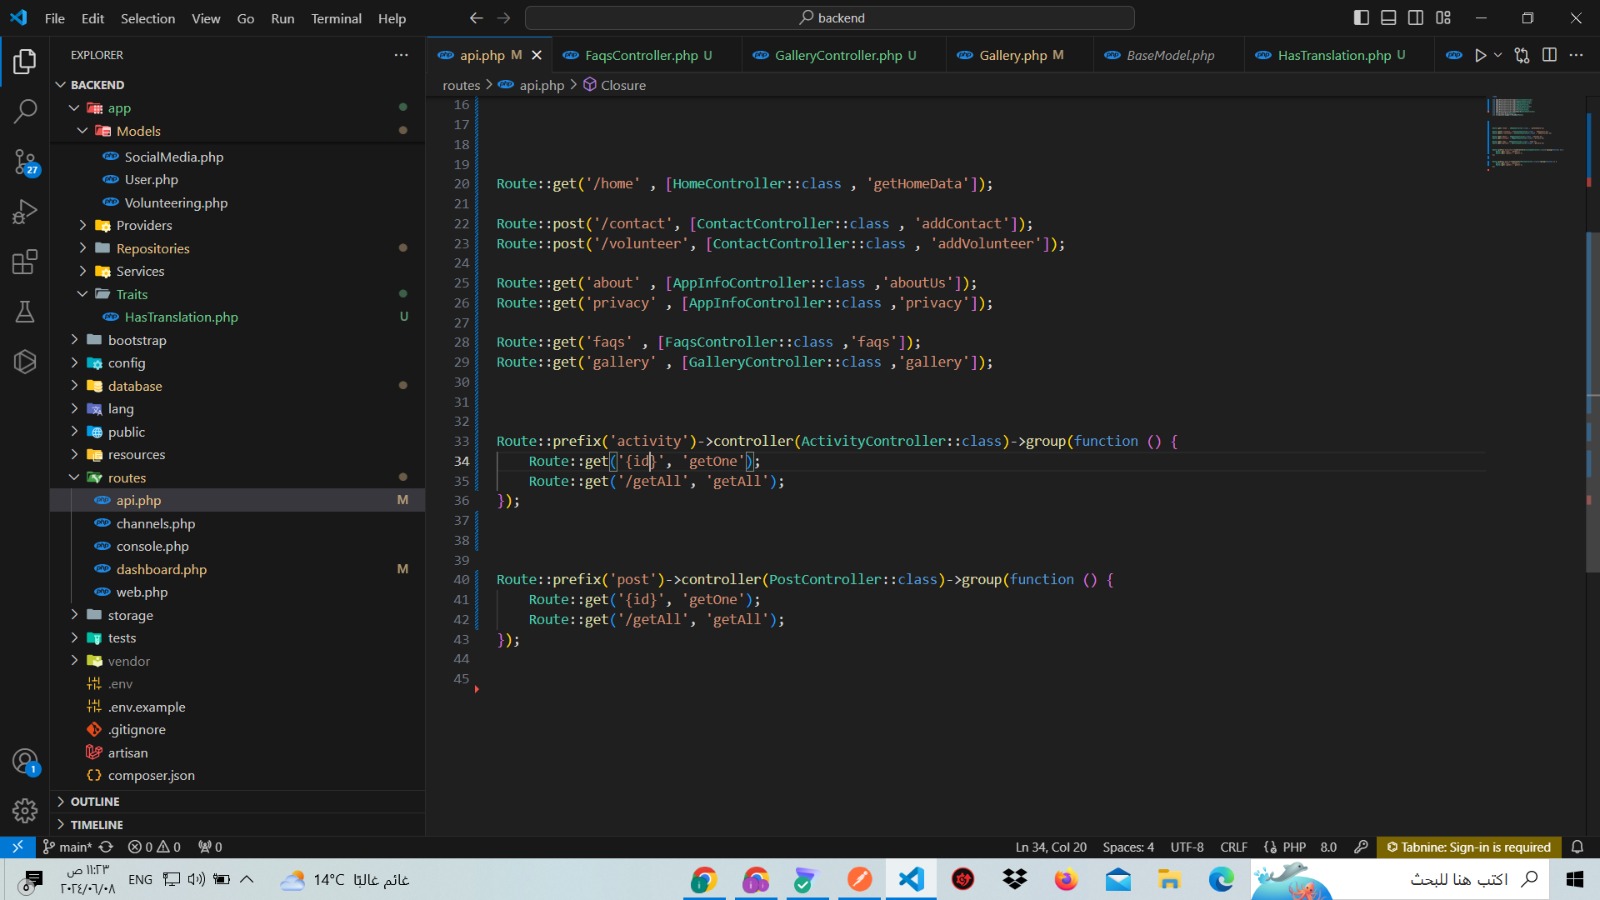
Task: Toggle the Secondary Side Bar layout
Action: point(1416,18)
